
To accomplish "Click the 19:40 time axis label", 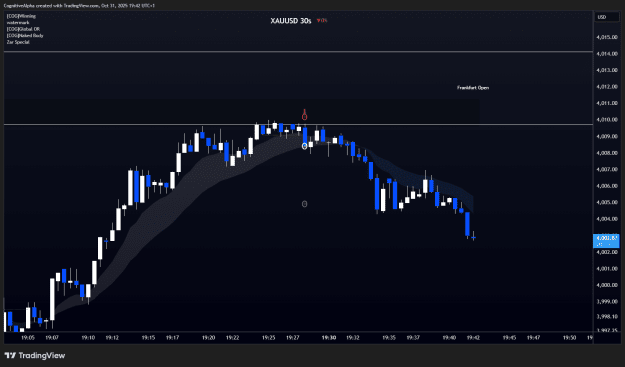I will [449, 338].
